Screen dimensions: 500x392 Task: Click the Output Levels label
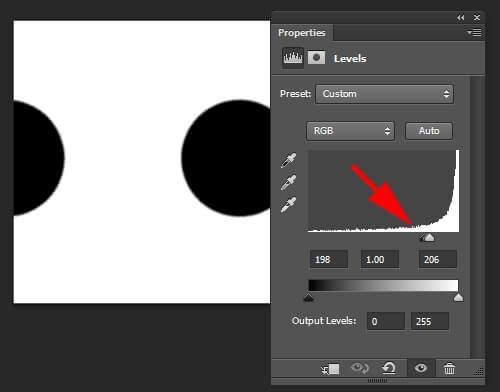click(324, 321)
